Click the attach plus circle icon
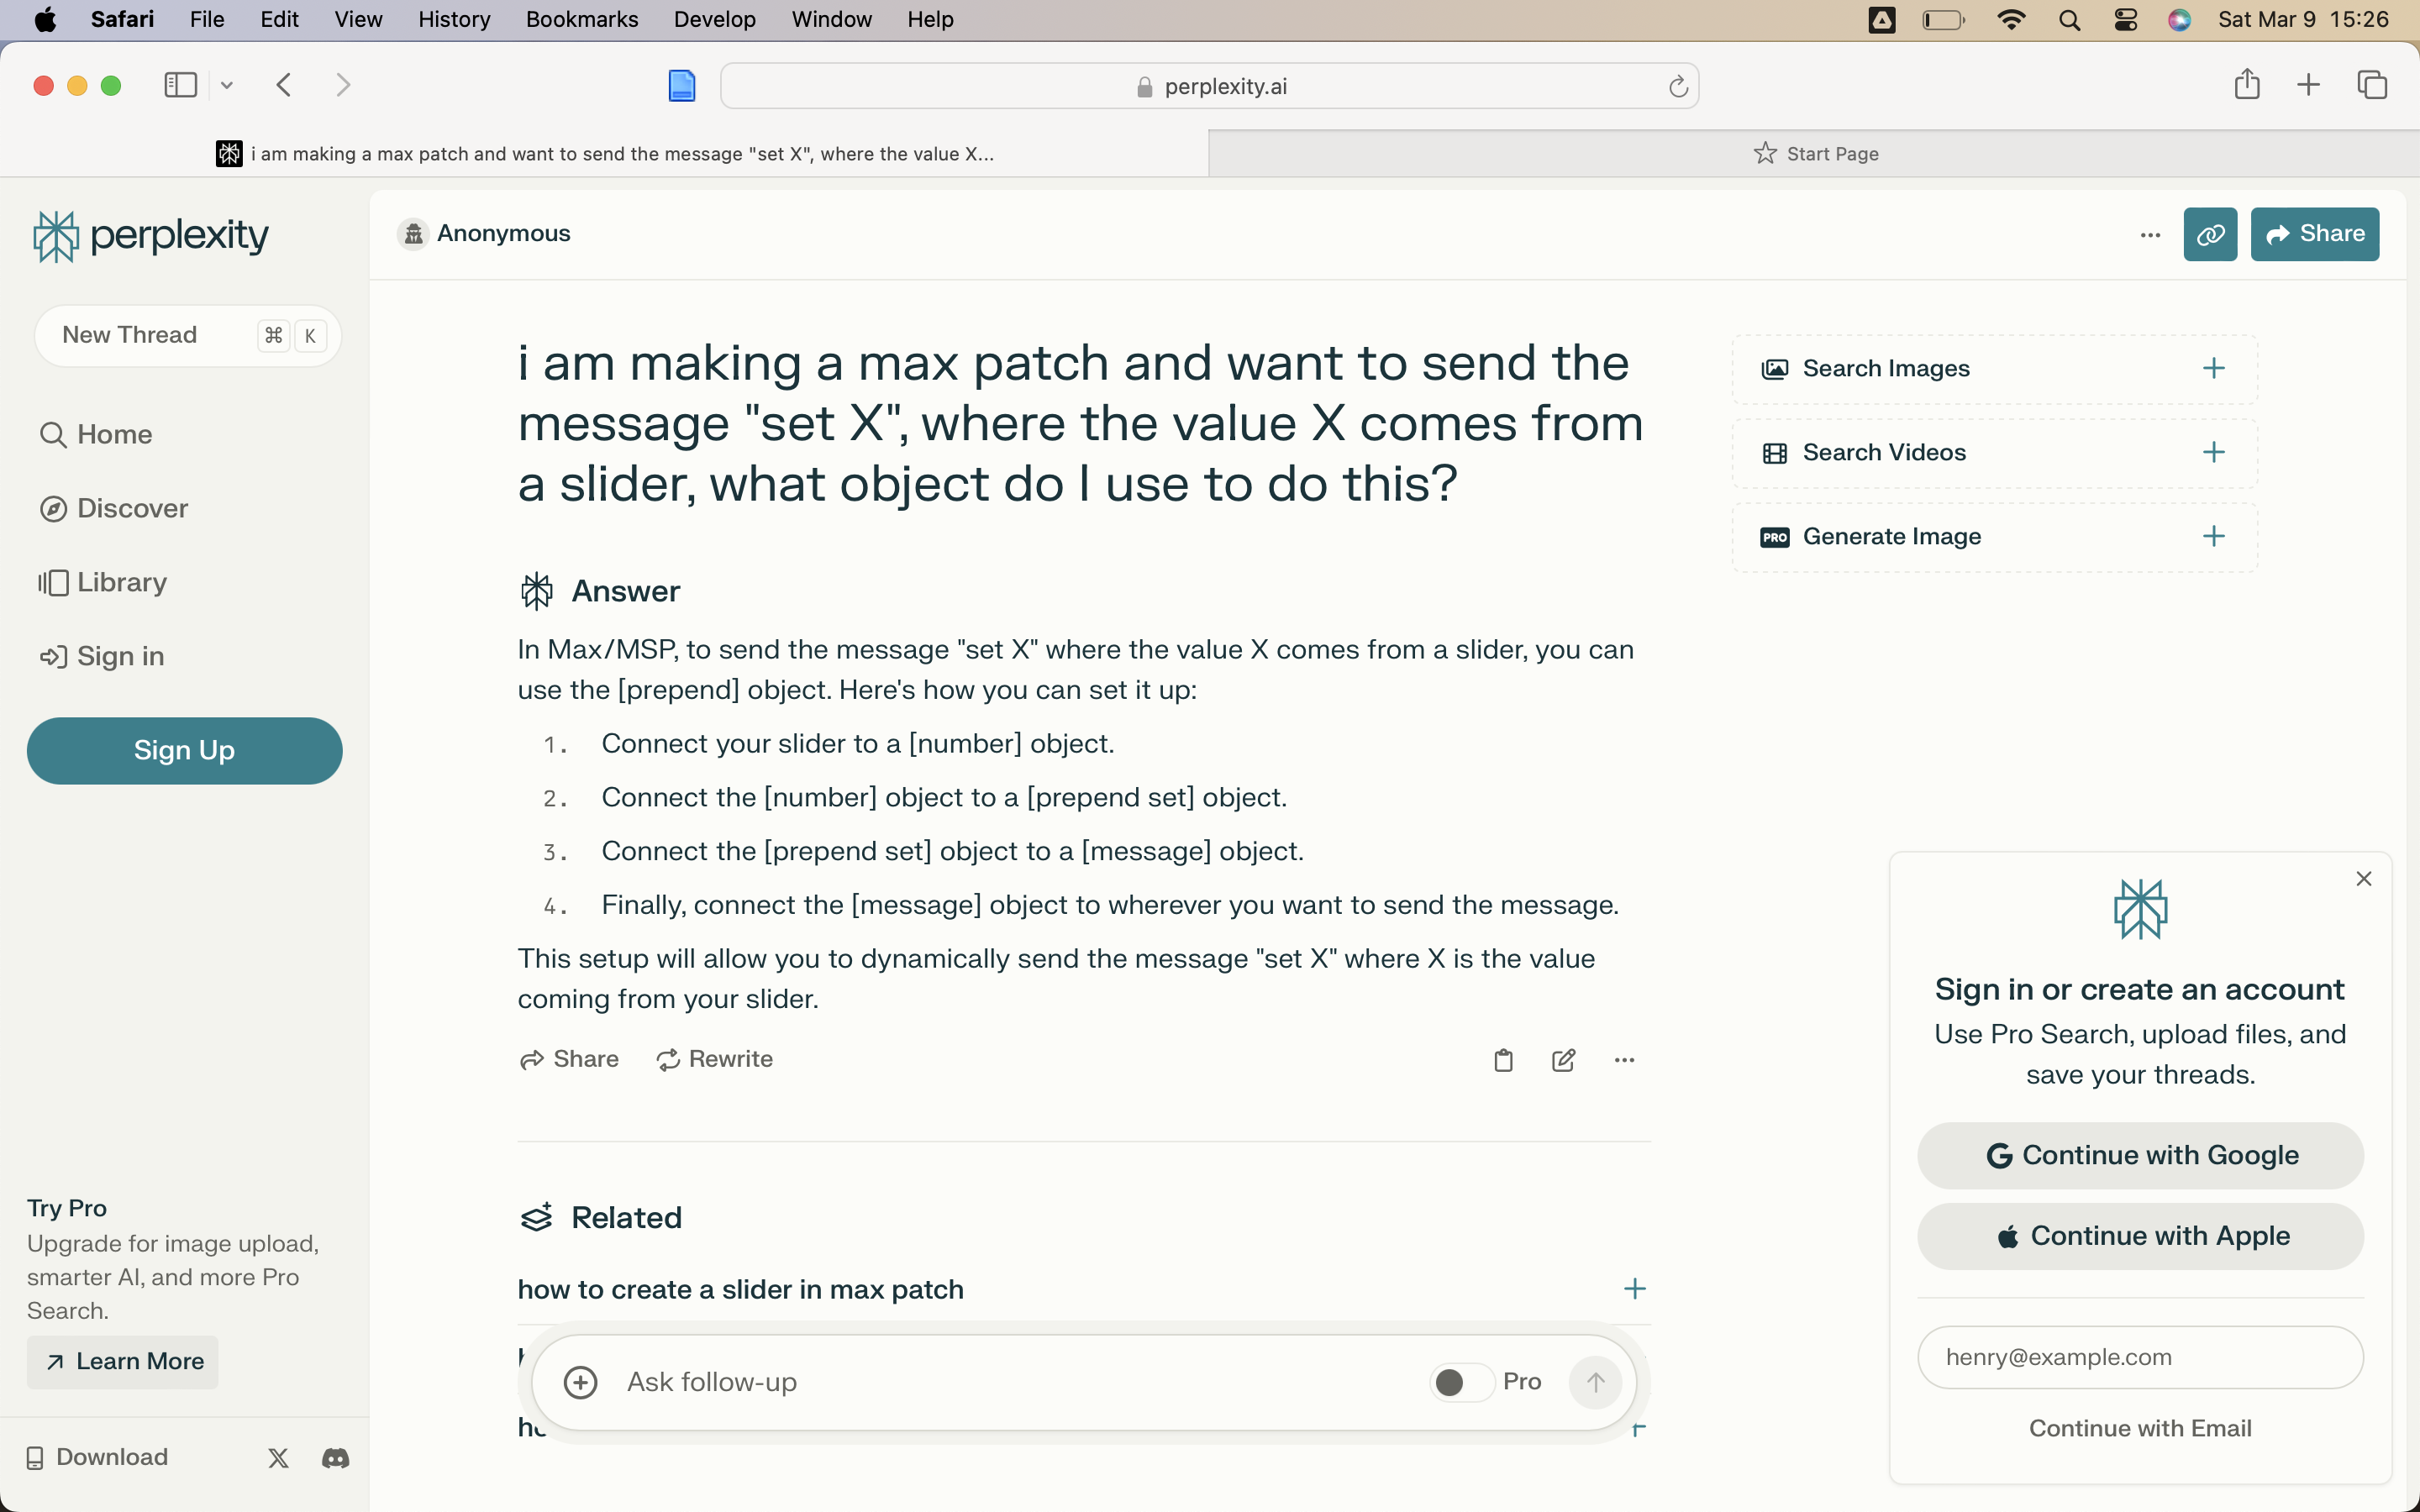2420x1512 pixels. tap(581, 1382)
